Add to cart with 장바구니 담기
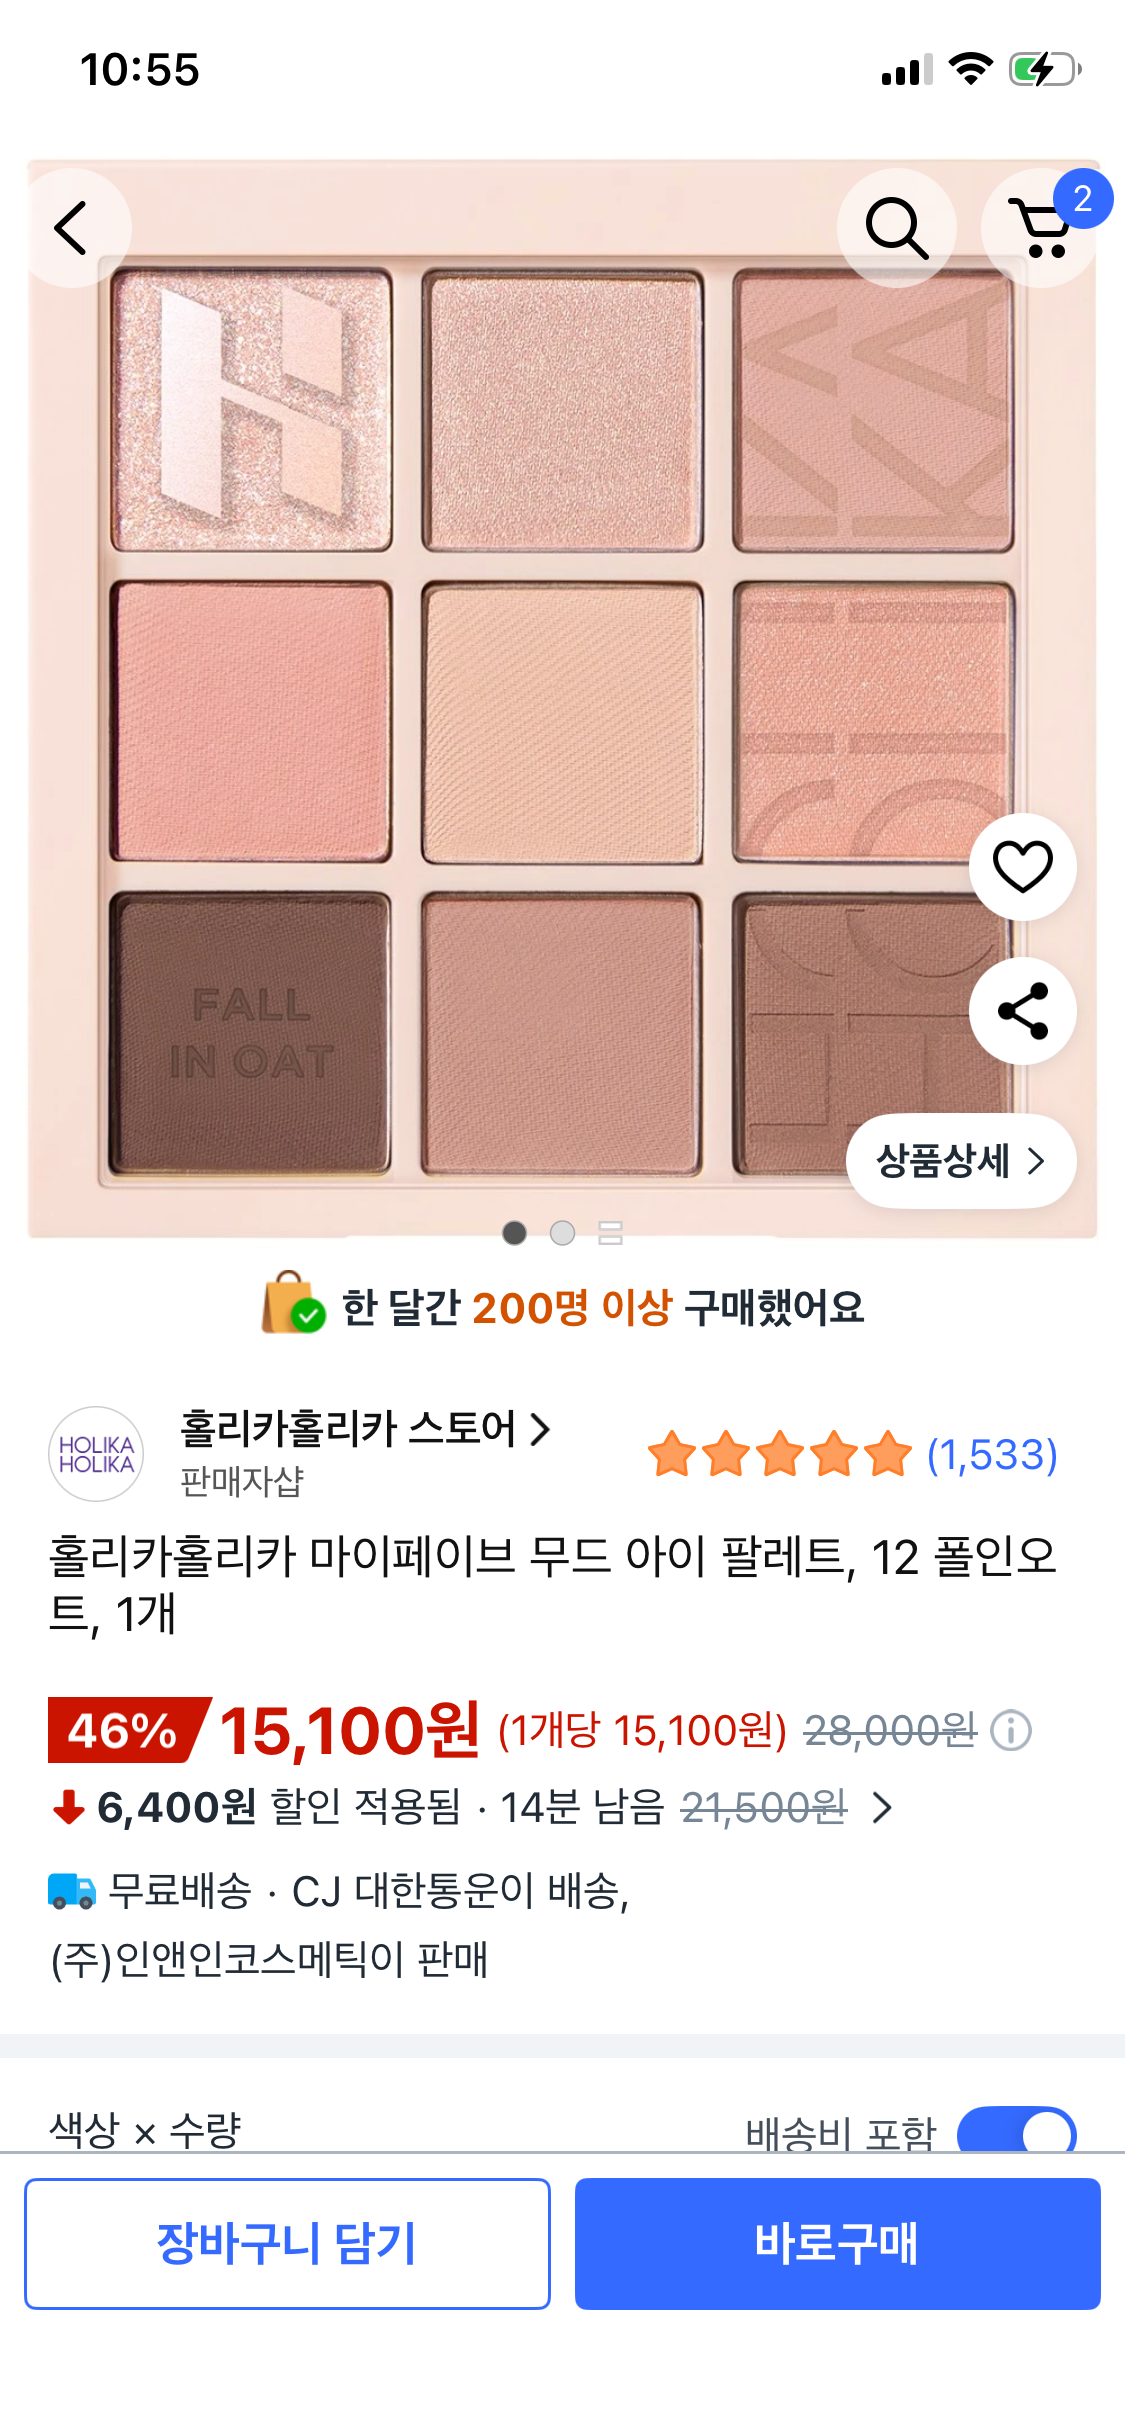 [287, 2243]
